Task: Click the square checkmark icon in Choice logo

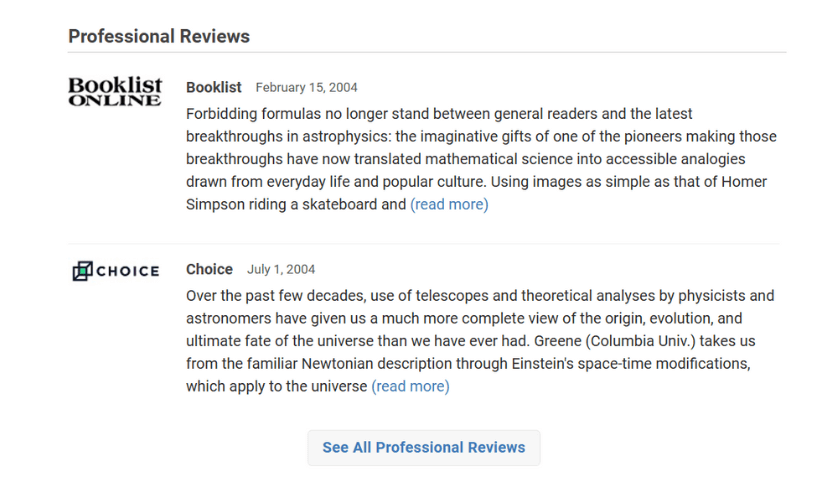Action: coord(82,271)
